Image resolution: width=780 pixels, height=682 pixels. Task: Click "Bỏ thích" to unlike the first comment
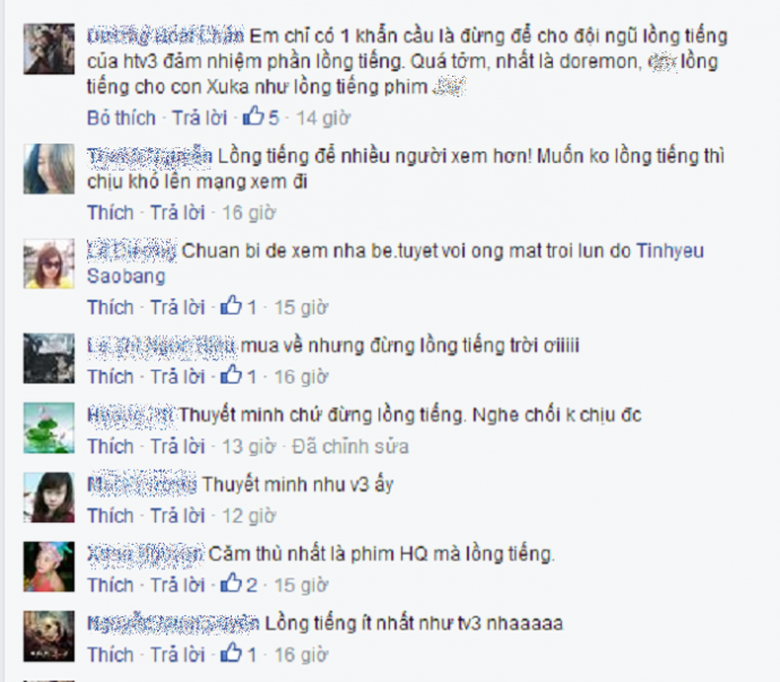(121, 118)
